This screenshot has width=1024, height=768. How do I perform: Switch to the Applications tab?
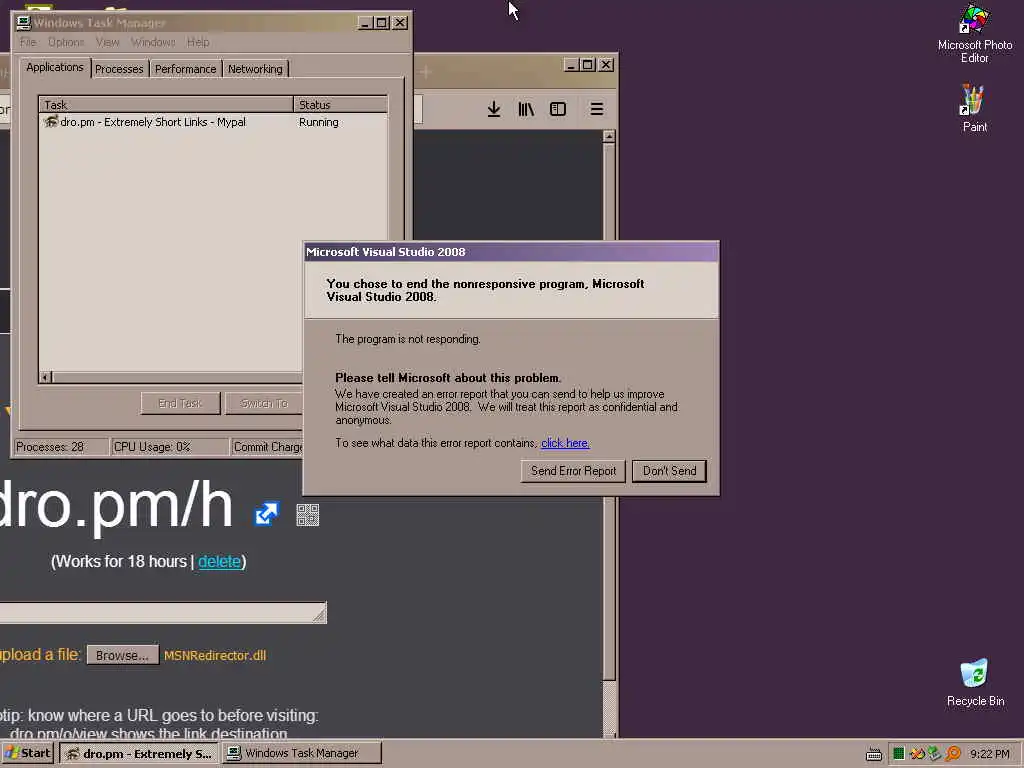pyautogui.click(x=55, y=67)
